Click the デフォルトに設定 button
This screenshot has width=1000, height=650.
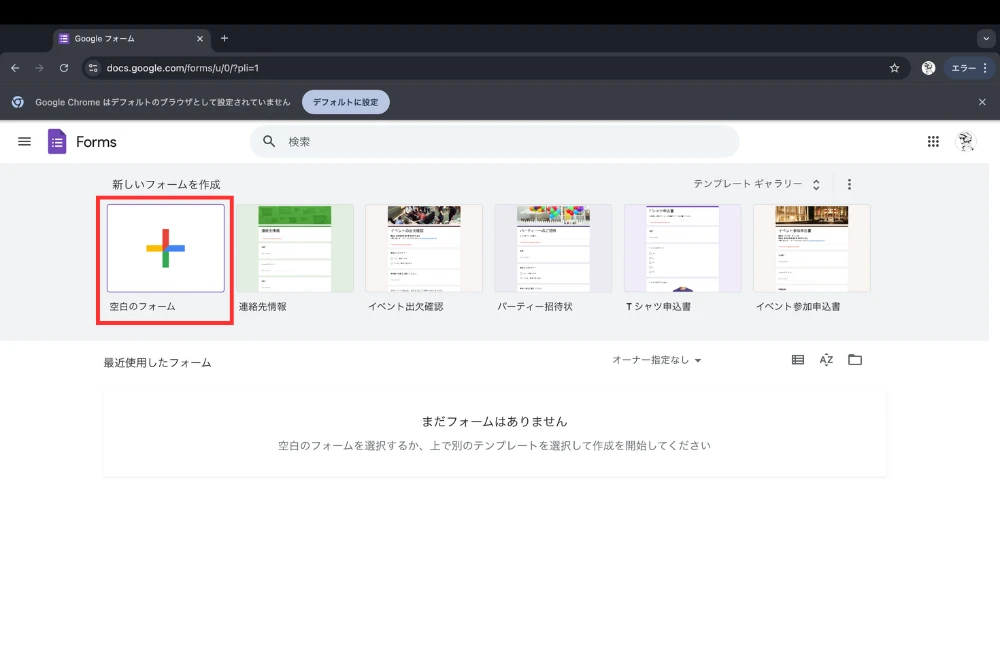(345, 102)
